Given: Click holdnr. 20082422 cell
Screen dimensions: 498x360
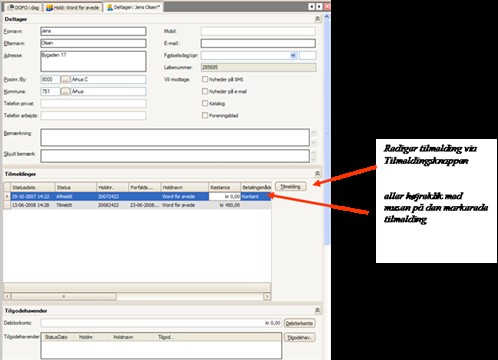Looking at the screenshot, I should [x=112, y=205].
